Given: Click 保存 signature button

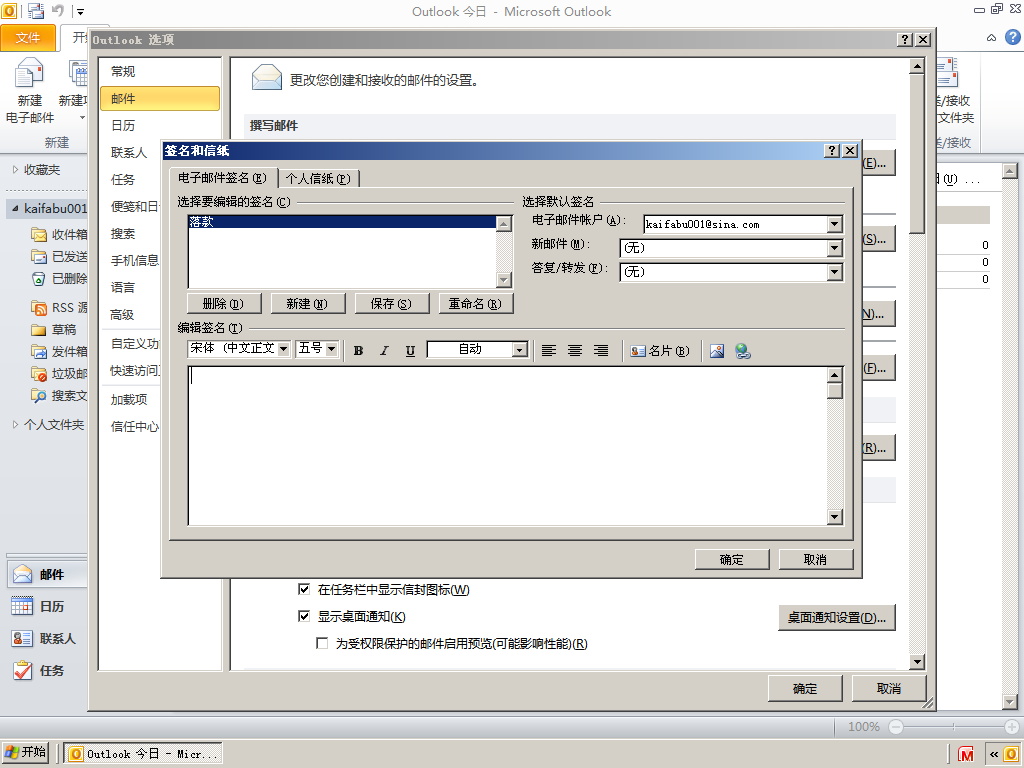Looking at the screenshot, I should point(391,304).
